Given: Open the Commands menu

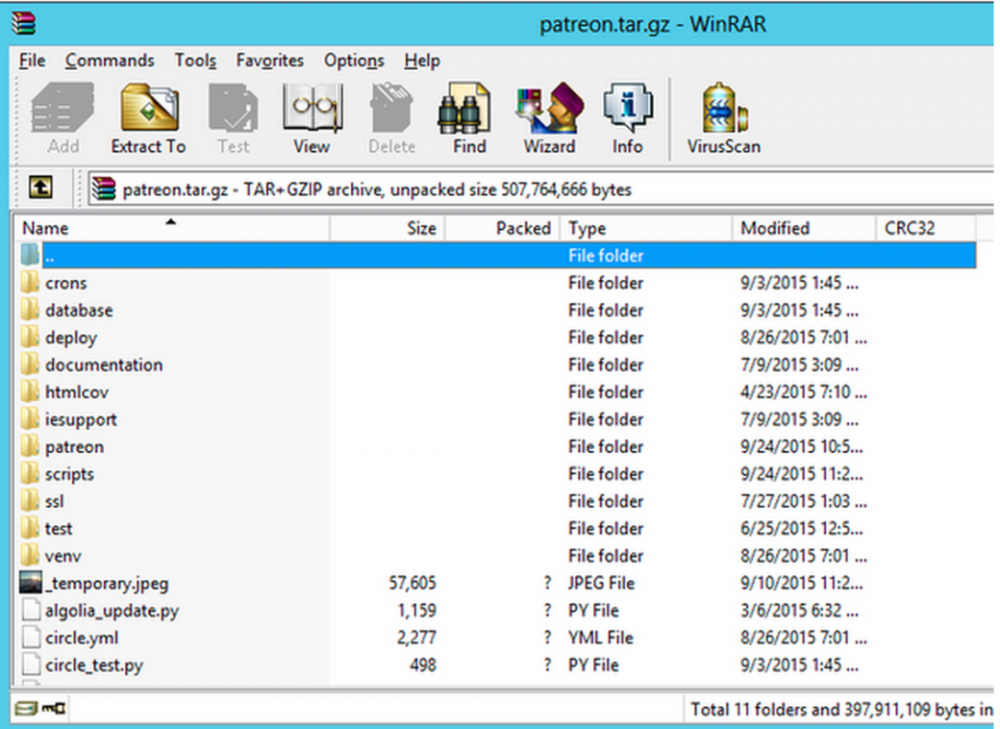Looking at the screenshot, I should [x=110, y=61].
